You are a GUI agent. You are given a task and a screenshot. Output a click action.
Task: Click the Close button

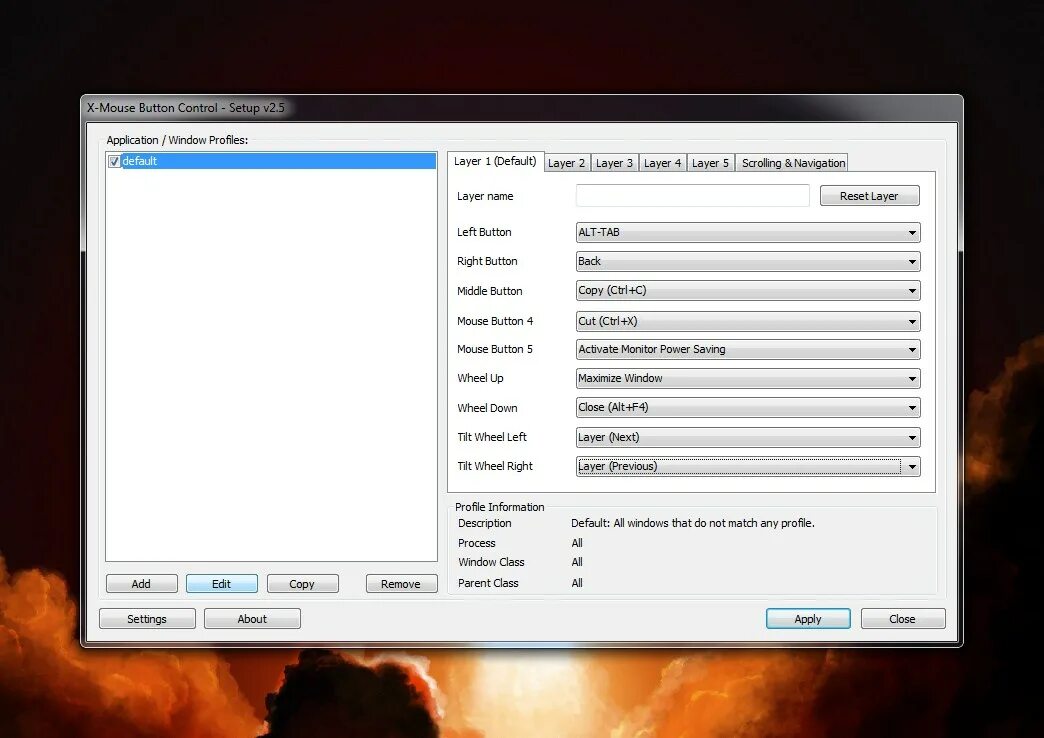[x=903, y=619]
